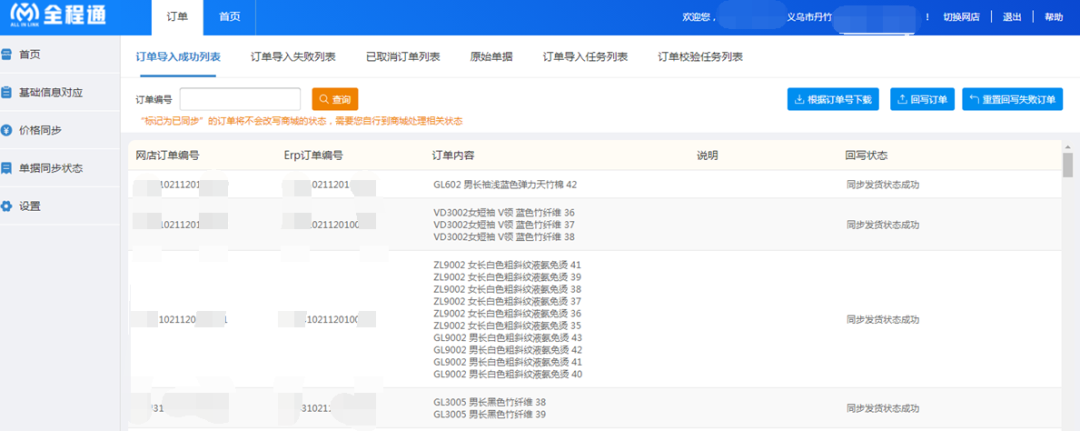
Task: Open the 订单导入成功列表 tab
Action: tap(178, 56)
